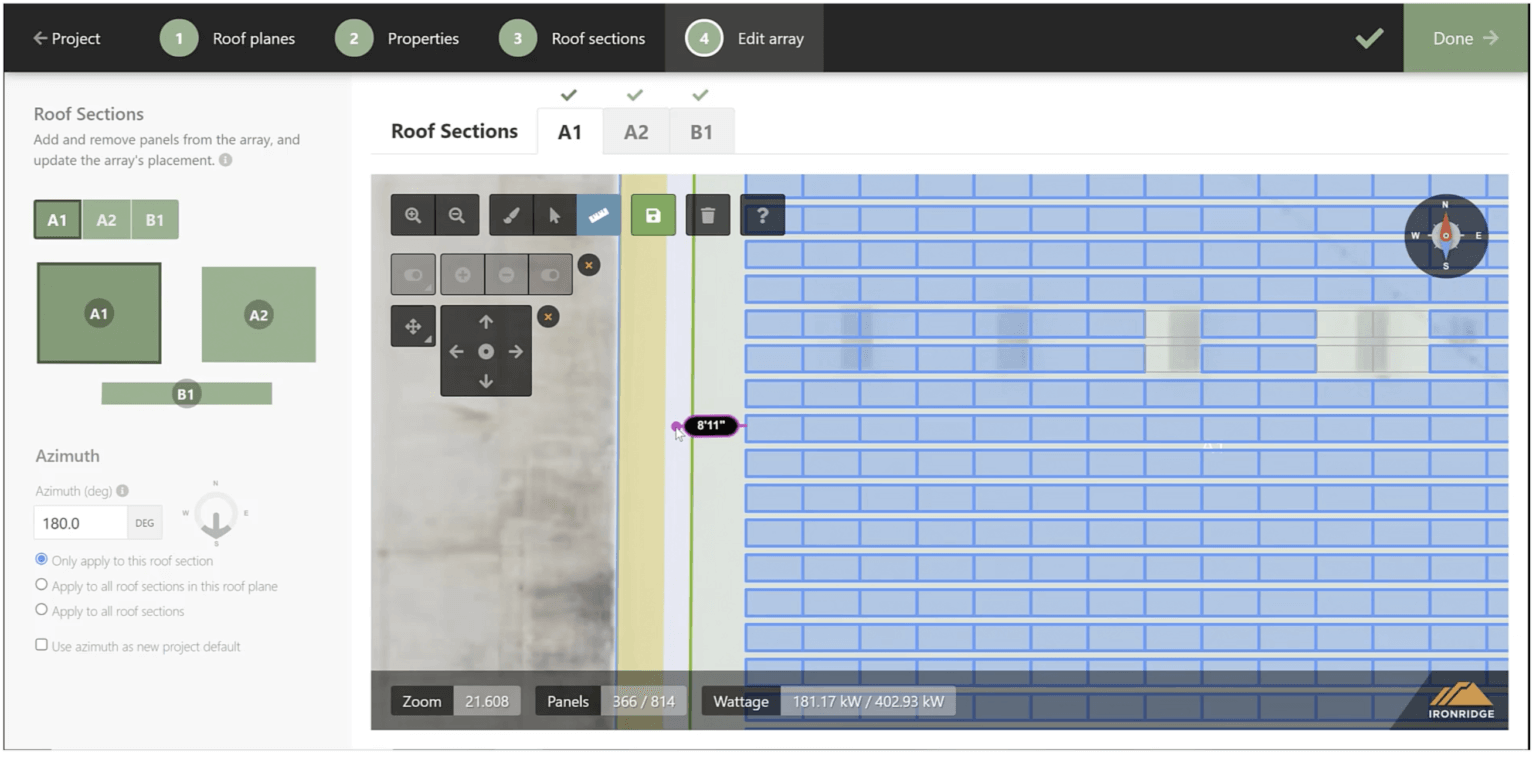Check 'Use azimuth as new project default'
1536x757 pixels.
click(x=42, y=645)
